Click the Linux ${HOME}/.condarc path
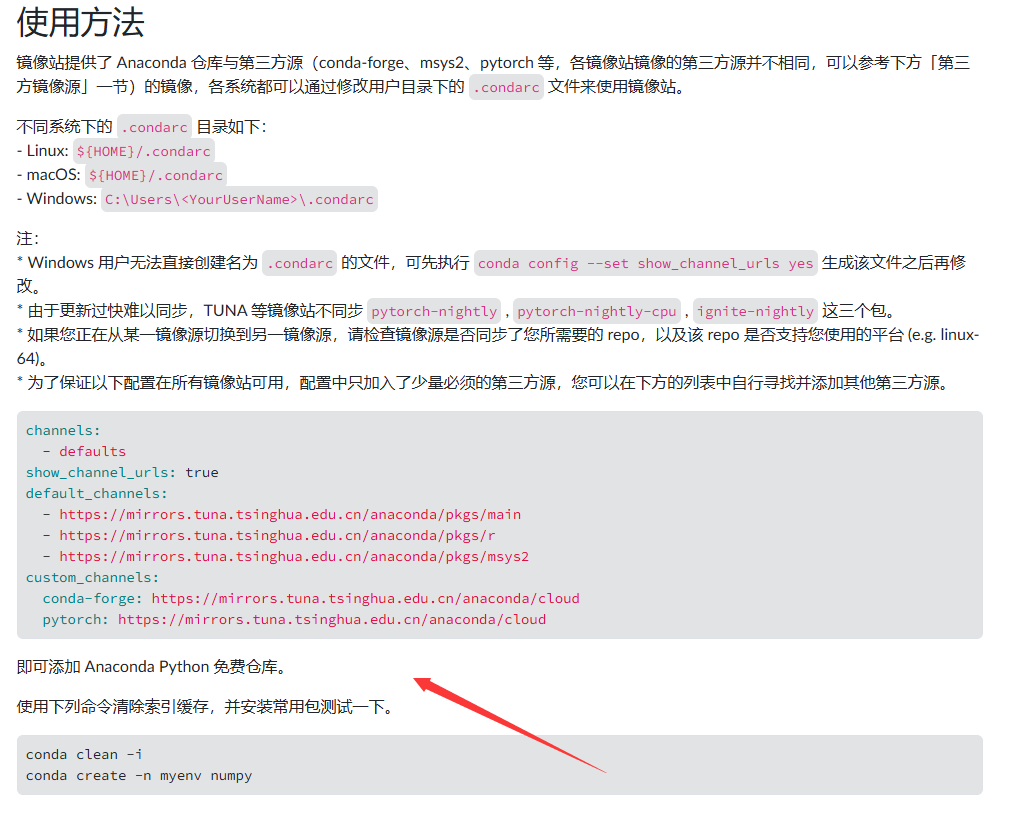 (144, 151)
